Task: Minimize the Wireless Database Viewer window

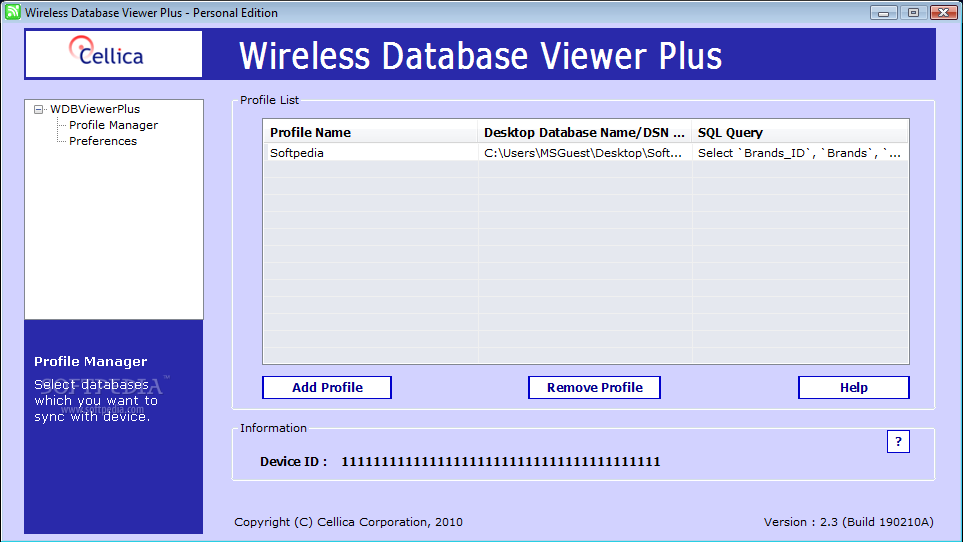Action: (x=883, y=12)
